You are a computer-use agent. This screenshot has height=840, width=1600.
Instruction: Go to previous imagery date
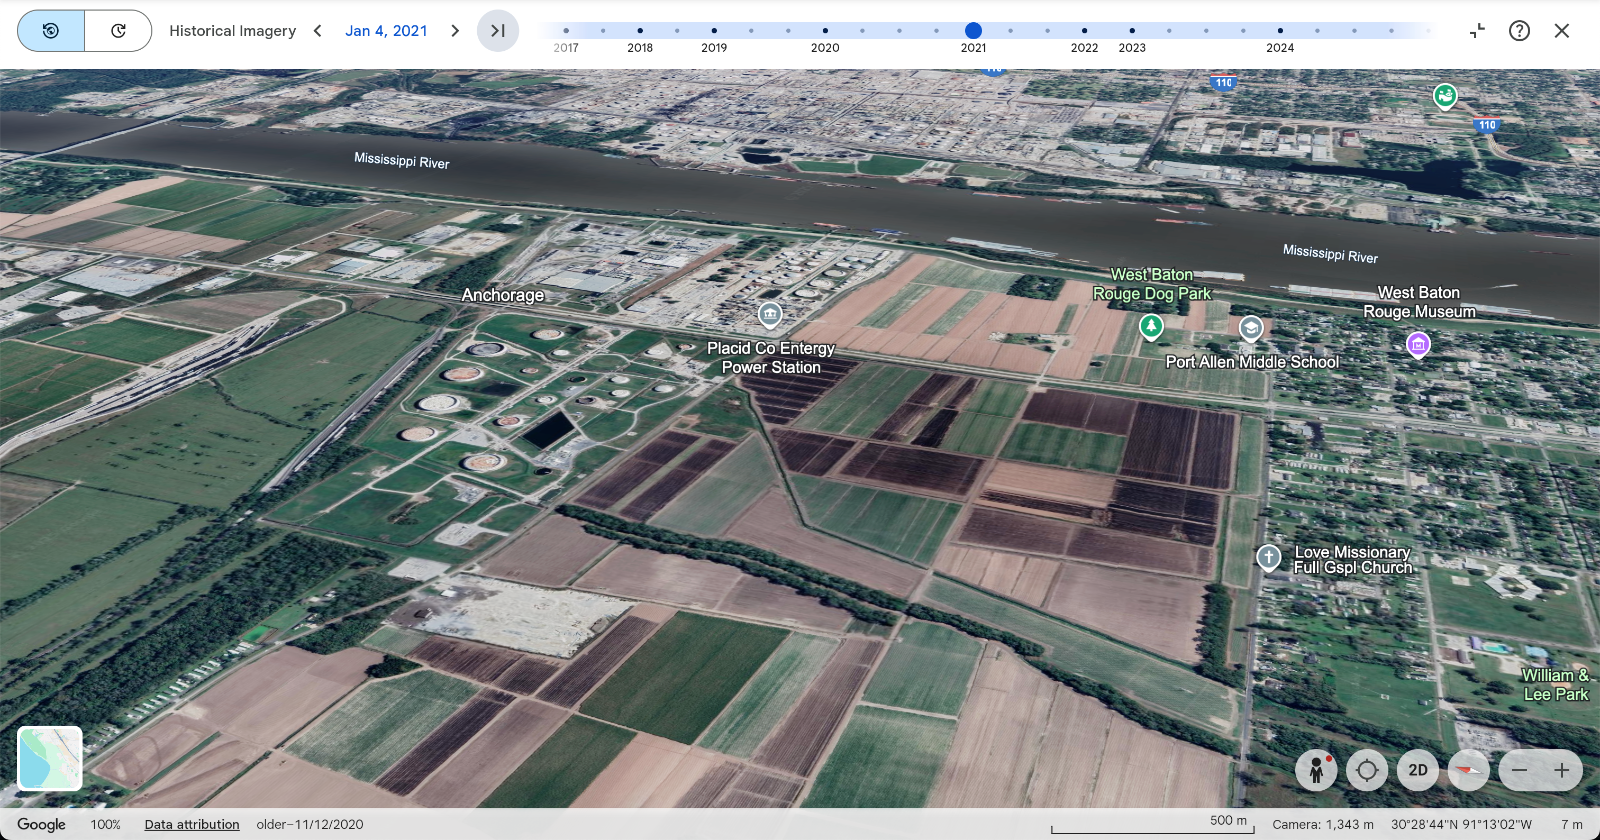point(318,31)
